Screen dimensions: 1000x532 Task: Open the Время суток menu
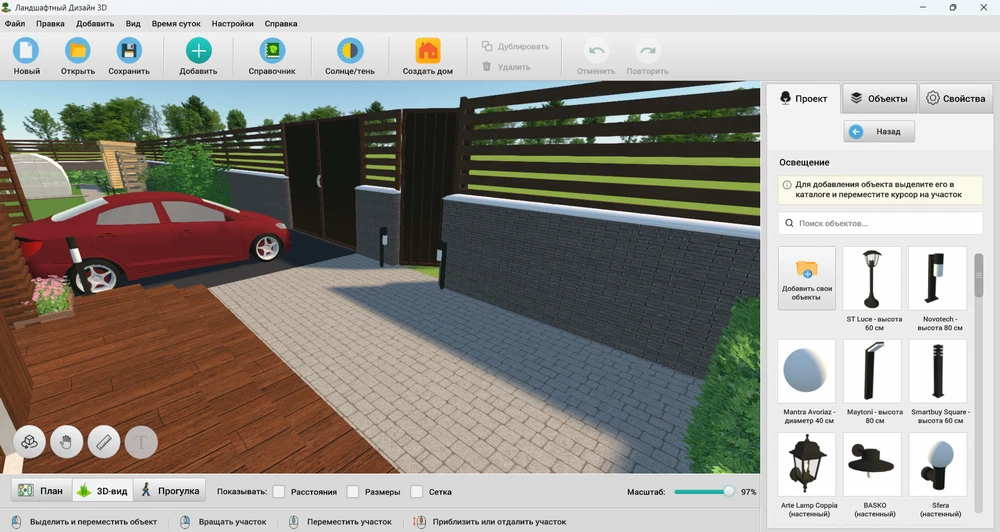(x=174, y=23)
